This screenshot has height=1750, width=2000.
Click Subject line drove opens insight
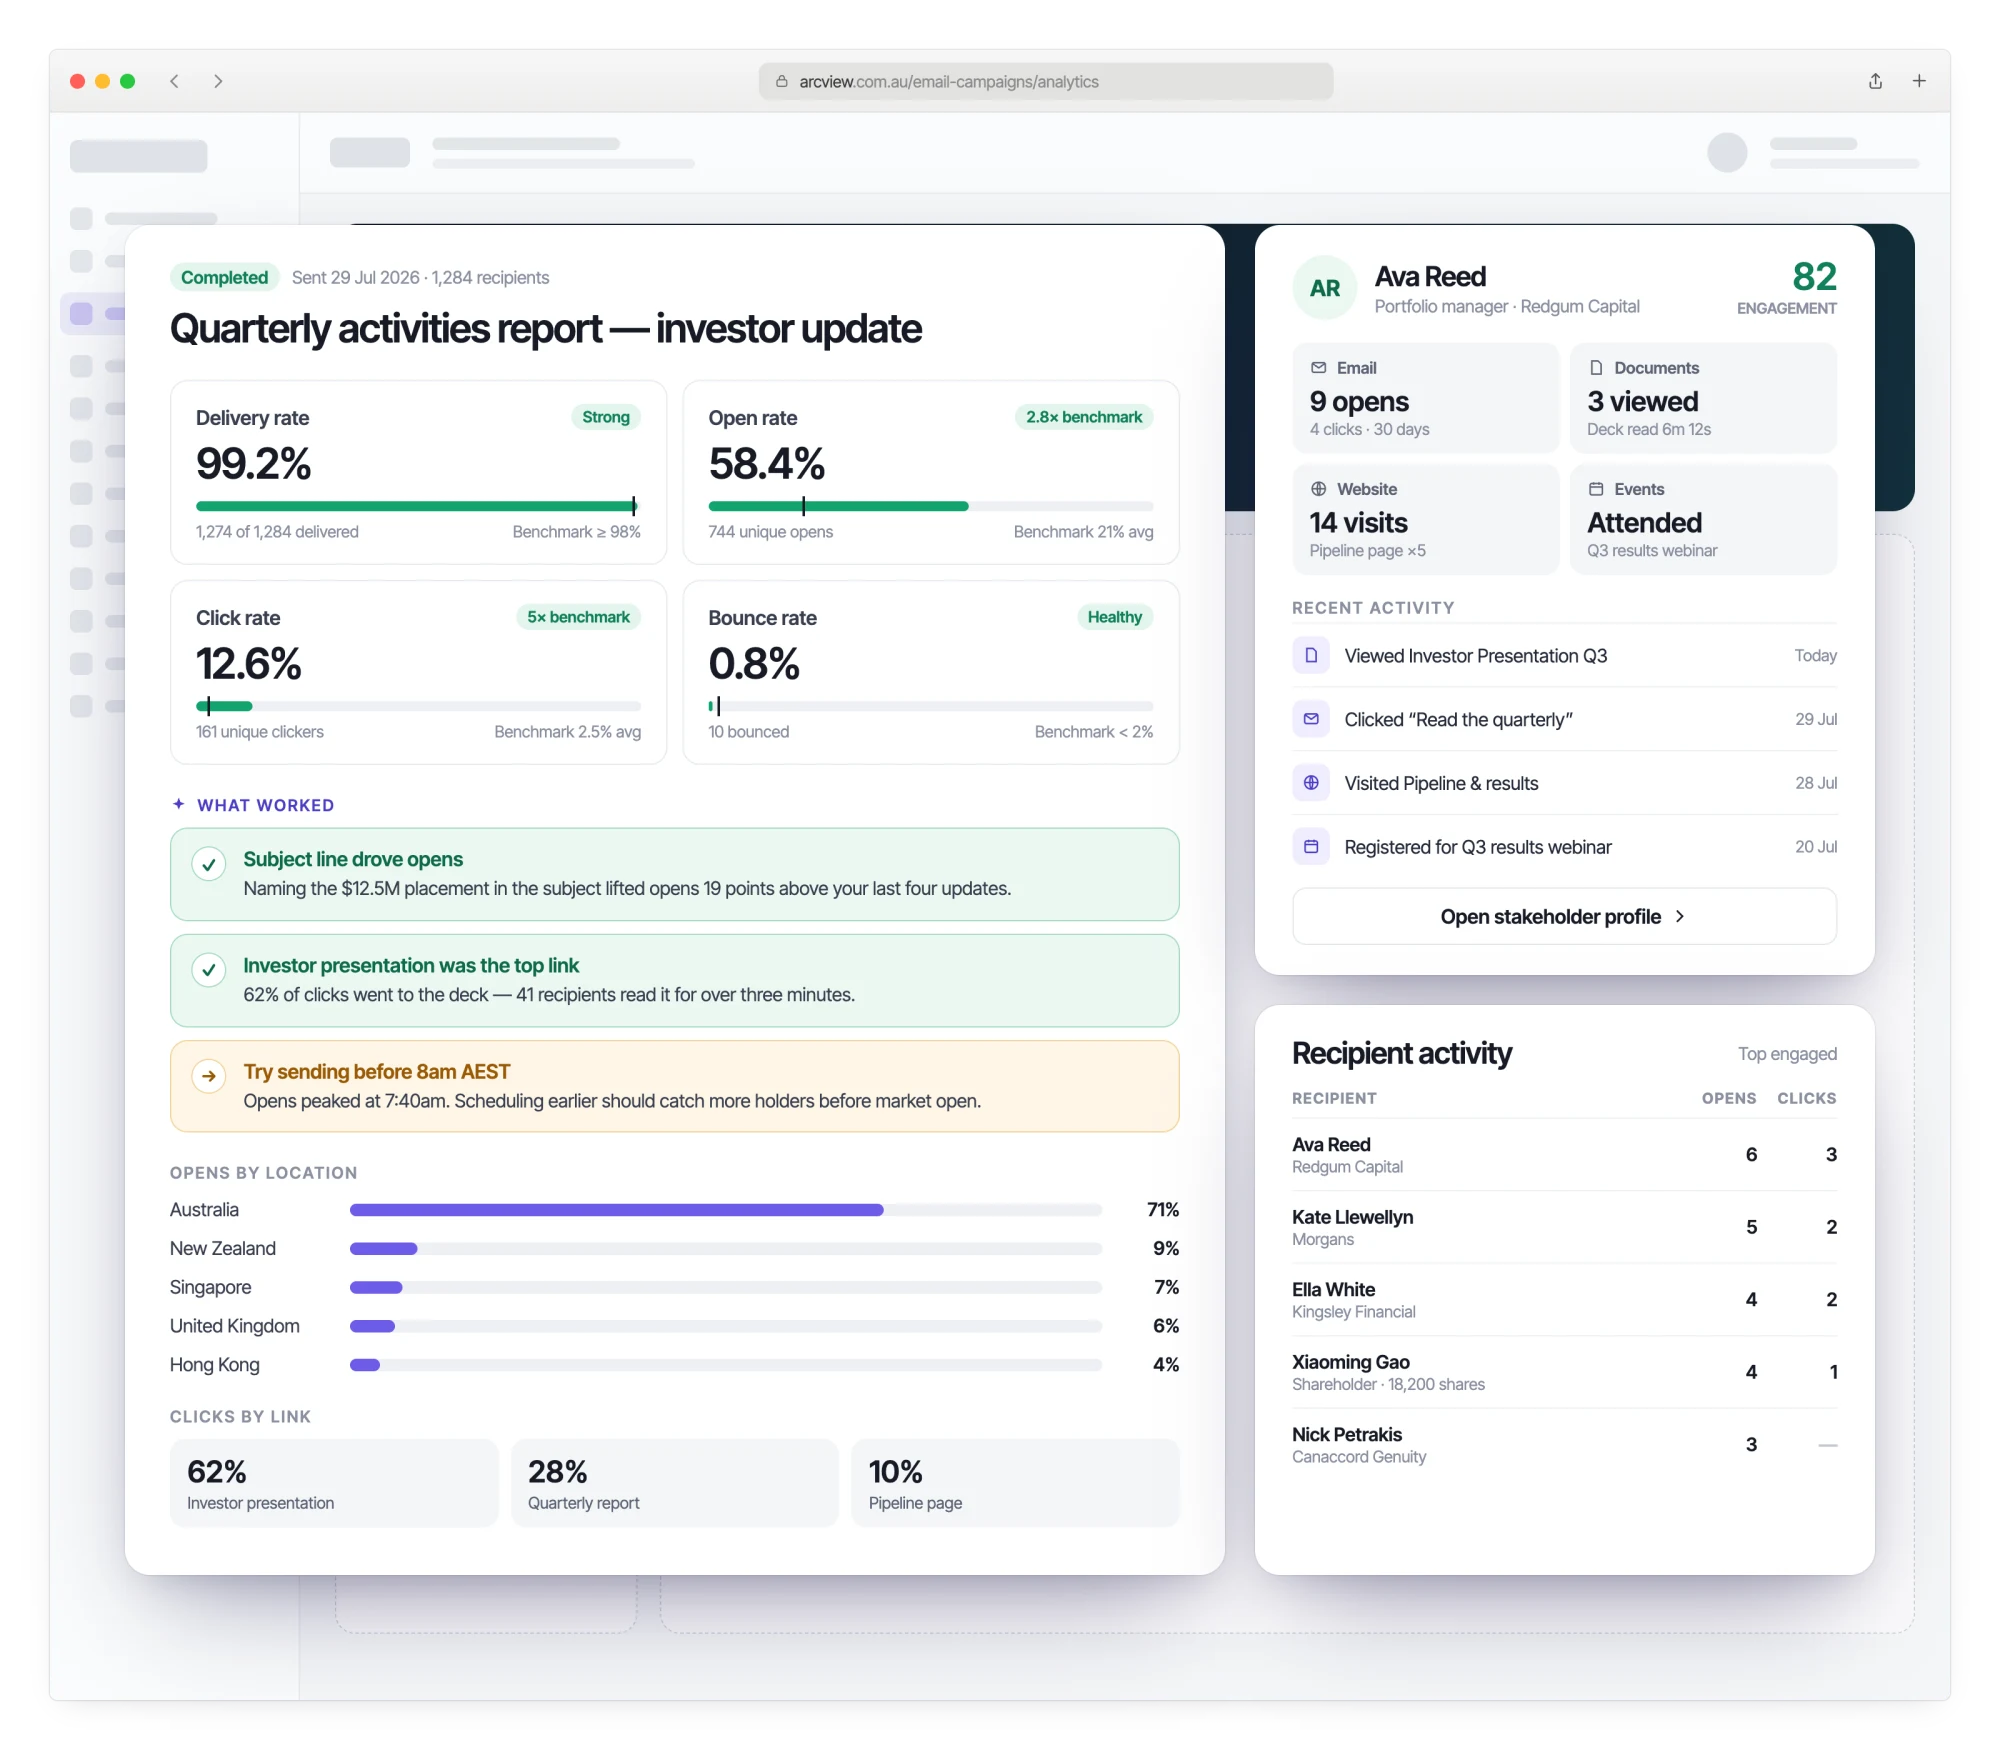675,874
